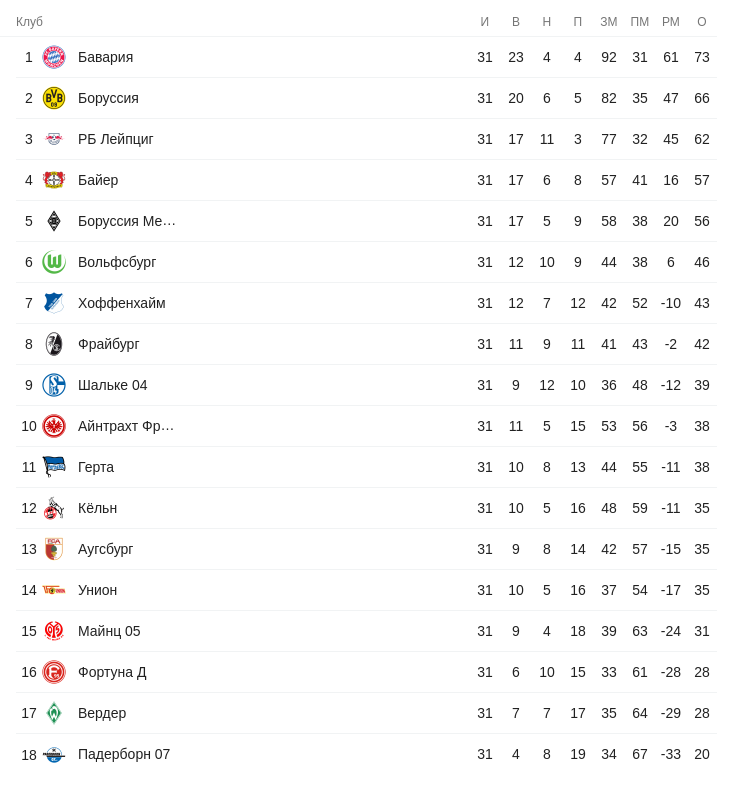Screen dimensions: 752x798
Task: Select the Аугсбург team name
Action: pos(106,549)
